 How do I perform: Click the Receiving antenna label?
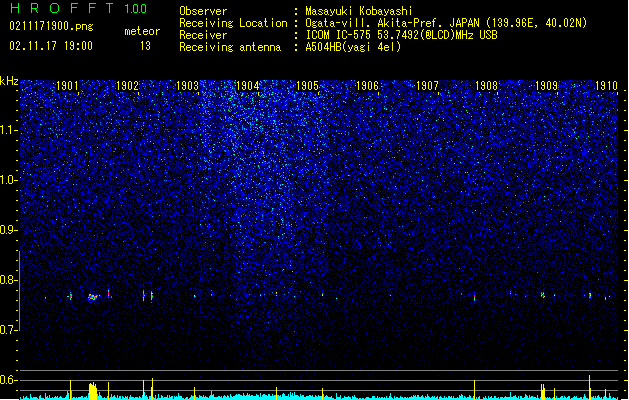point(230,47)
